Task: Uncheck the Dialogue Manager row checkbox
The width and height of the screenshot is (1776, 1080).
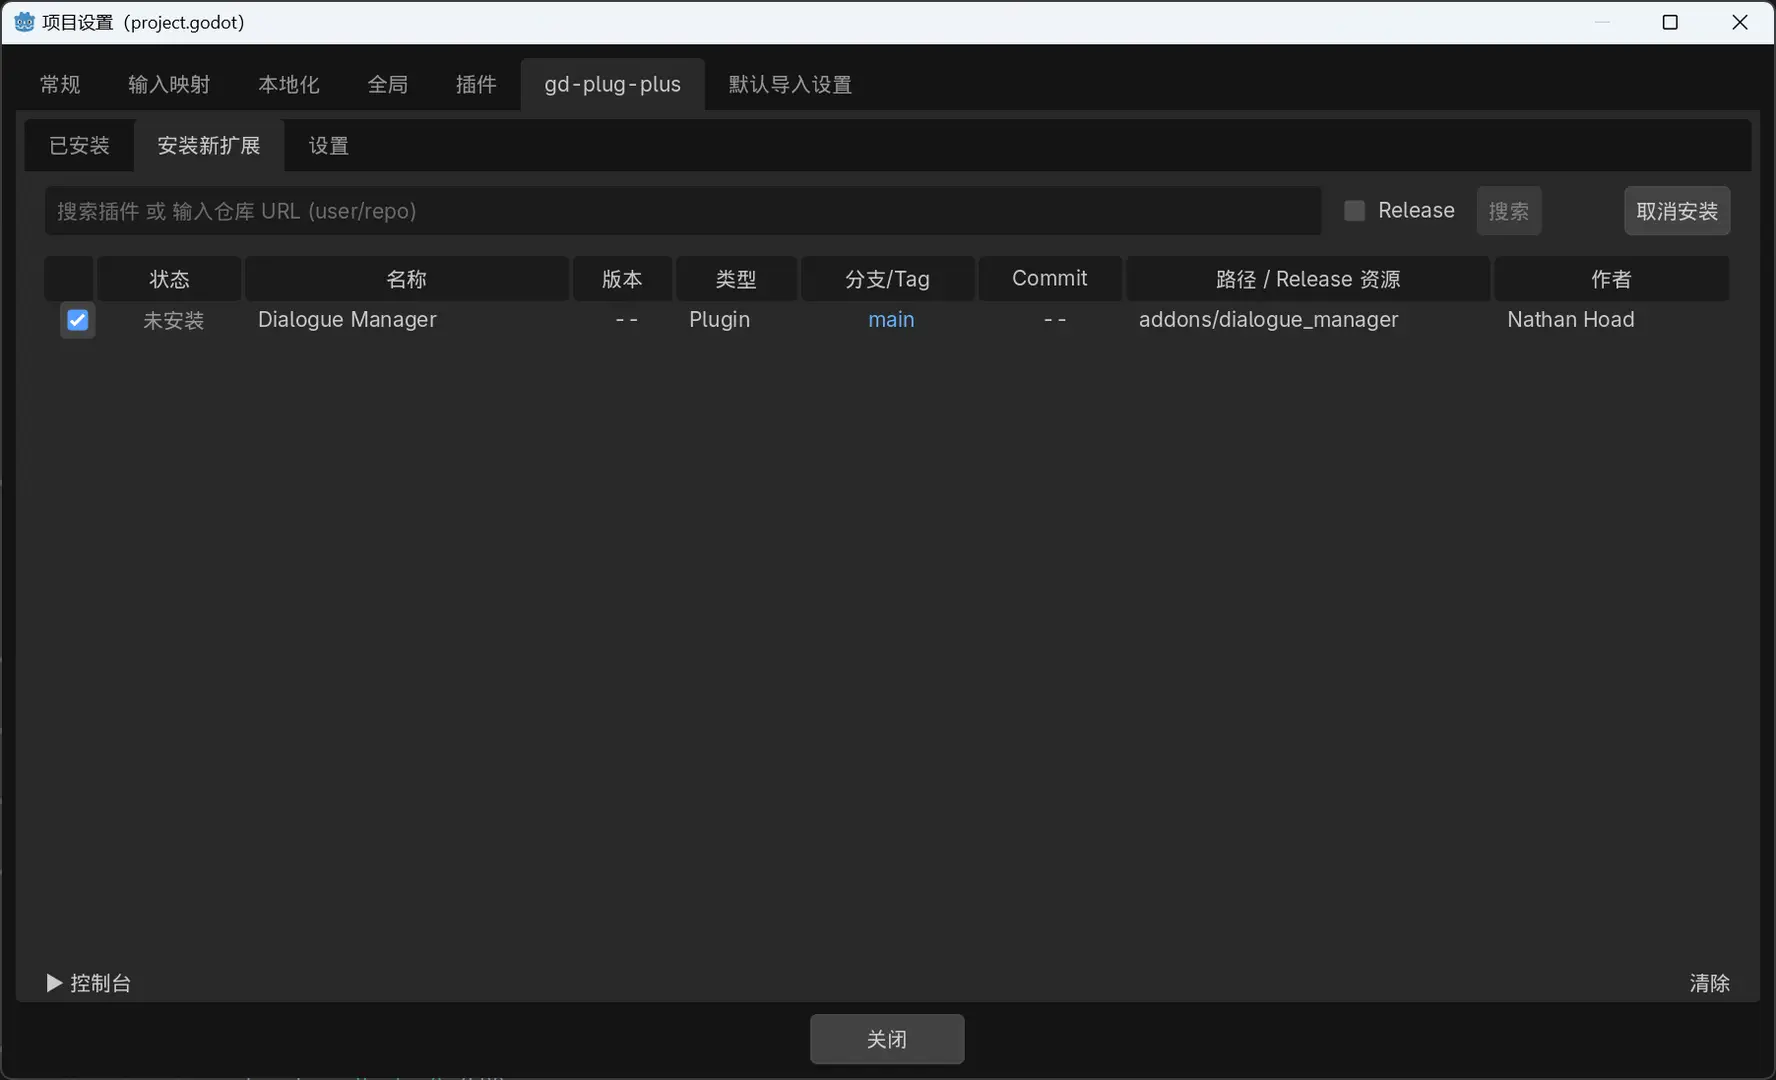Action: 77,320
